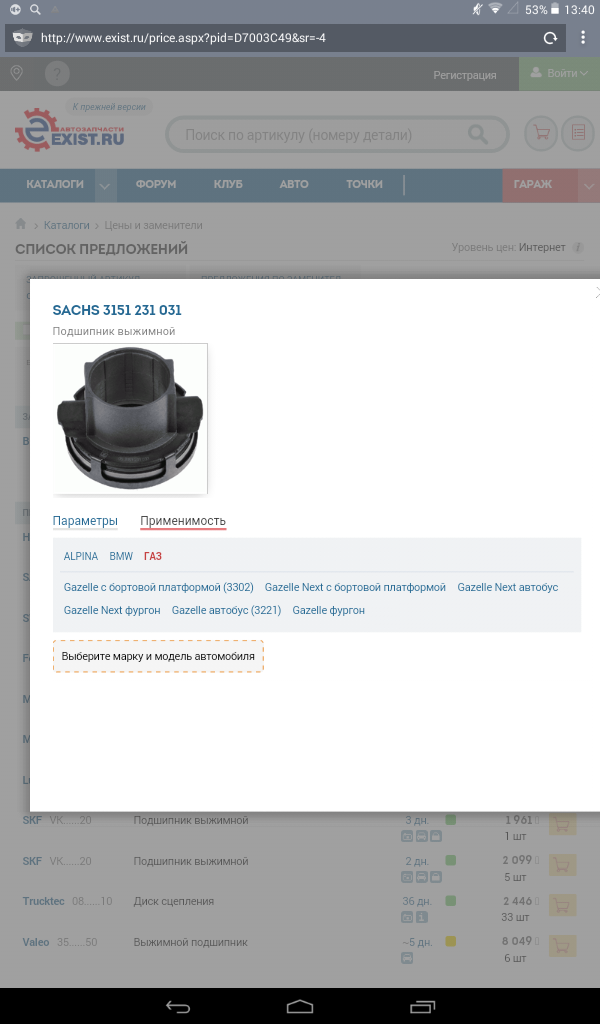This screenshot has height=1024, width=600.
Task: Click the search magnifier icon
Action: (x=478, y=135)
